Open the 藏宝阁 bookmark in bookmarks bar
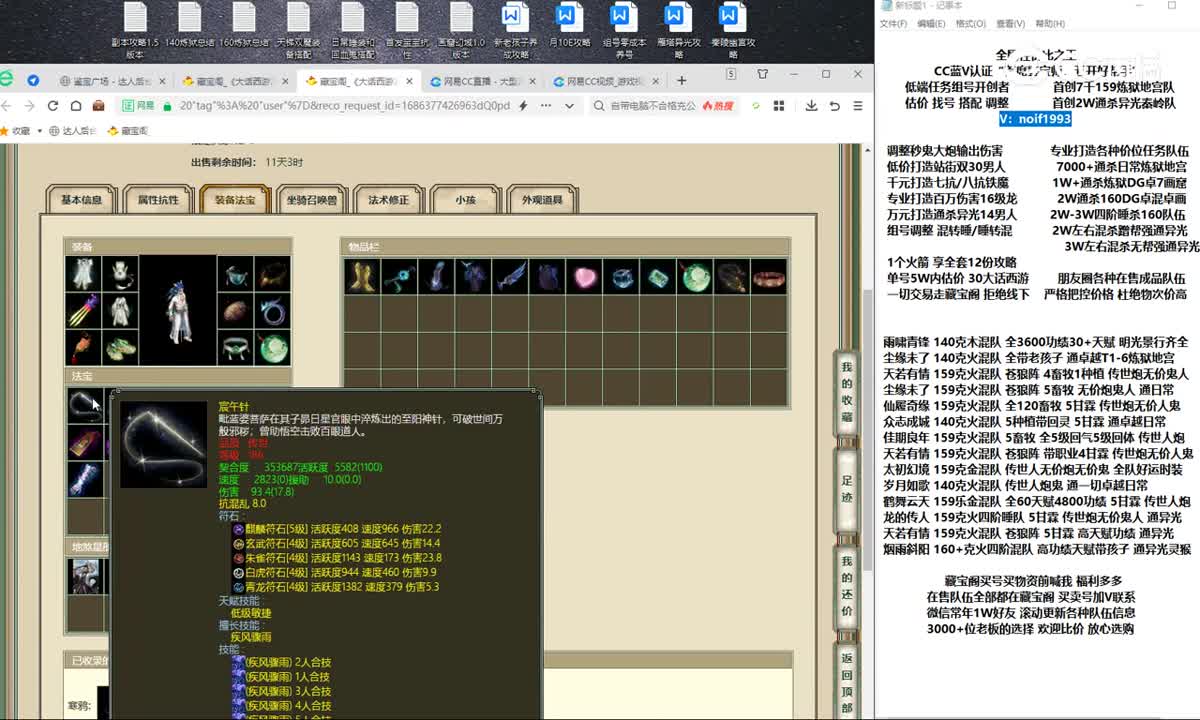Screen dimensions: 1200x720 [x=128, y=131]
